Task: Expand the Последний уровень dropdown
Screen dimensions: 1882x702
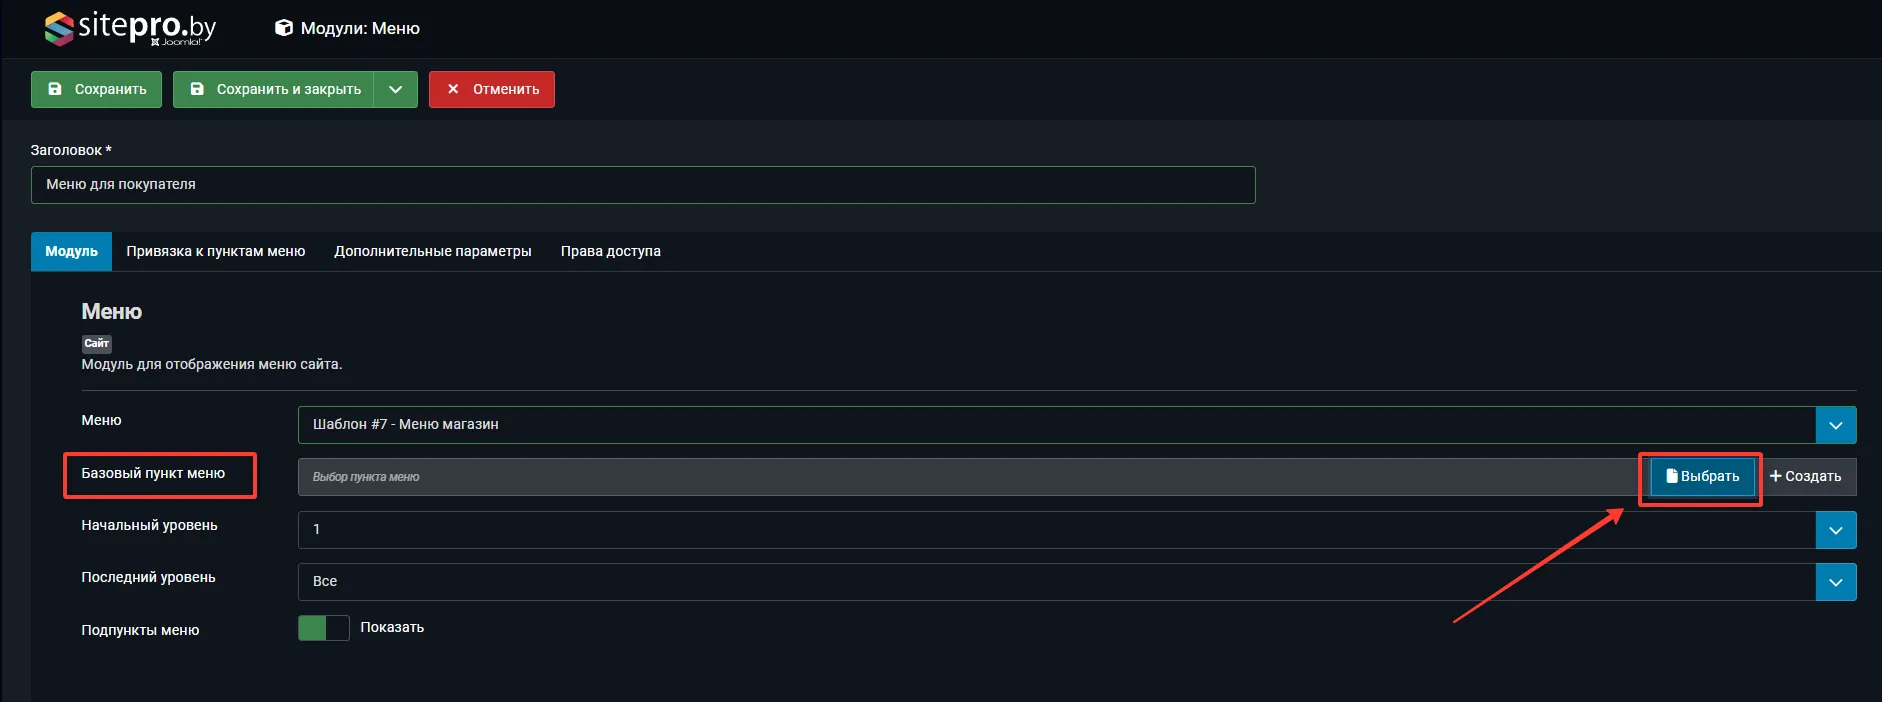Action: [x=1835, y=582]
